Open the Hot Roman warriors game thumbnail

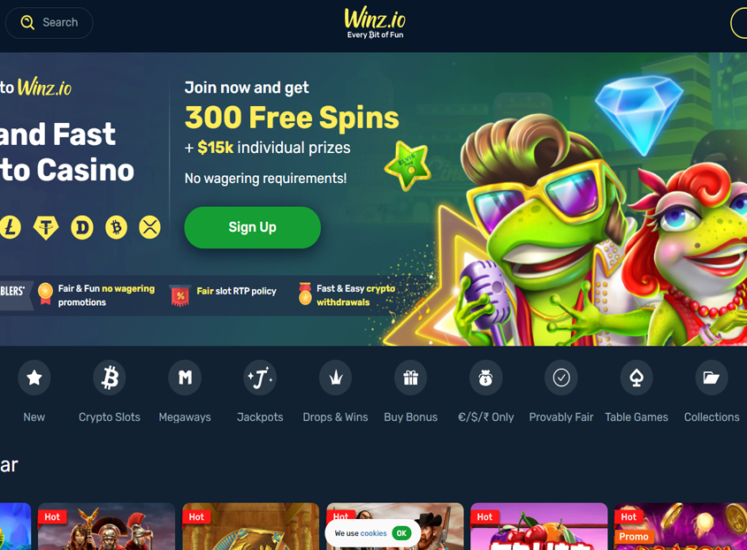tap(106, 526)
